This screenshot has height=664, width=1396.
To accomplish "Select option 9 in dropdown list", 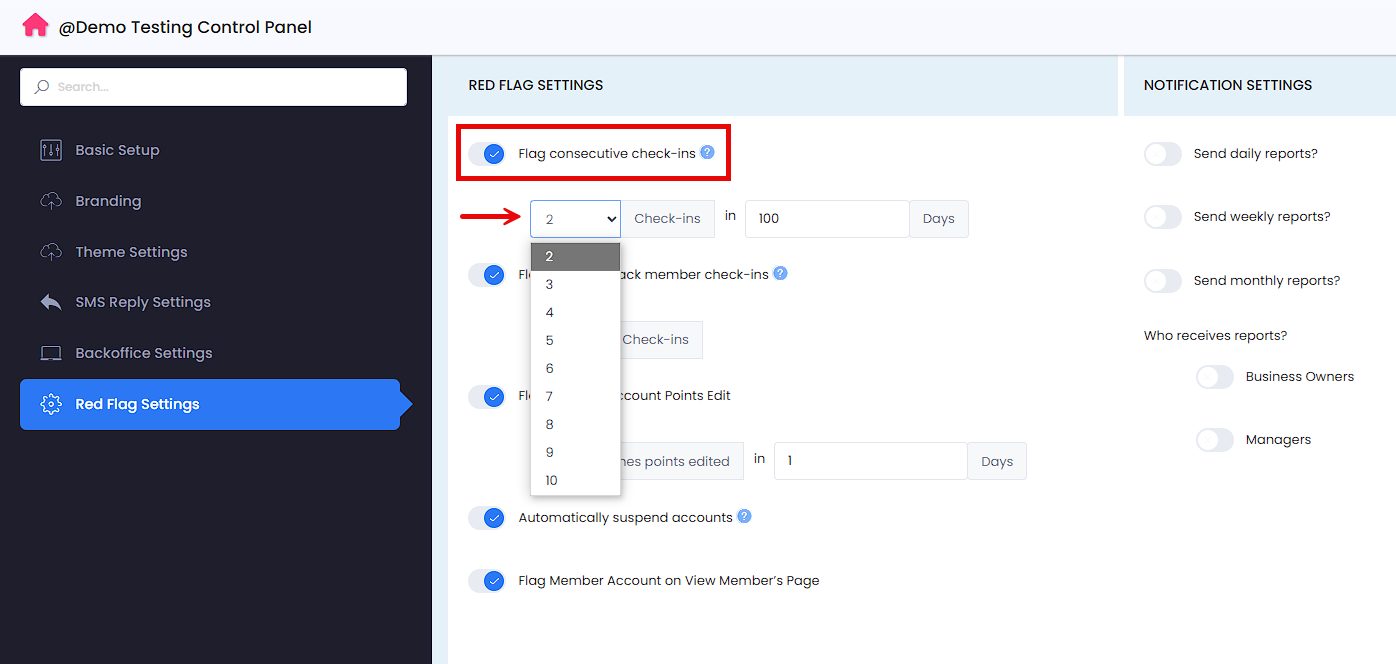I will (x=575, y=453).
